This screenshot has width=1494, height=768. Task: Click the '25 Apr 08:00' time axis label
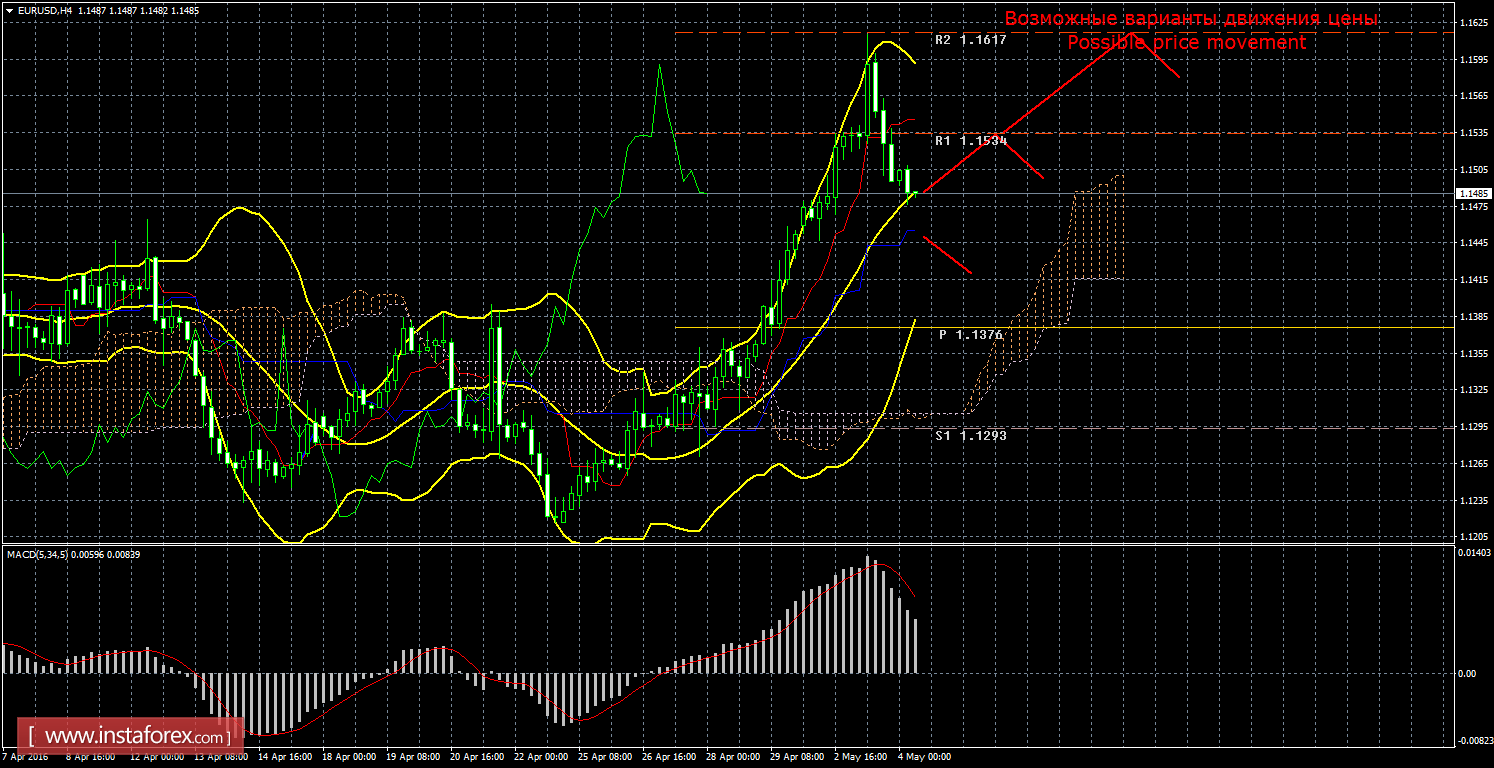pyautogui.click(x=605, y=757)
